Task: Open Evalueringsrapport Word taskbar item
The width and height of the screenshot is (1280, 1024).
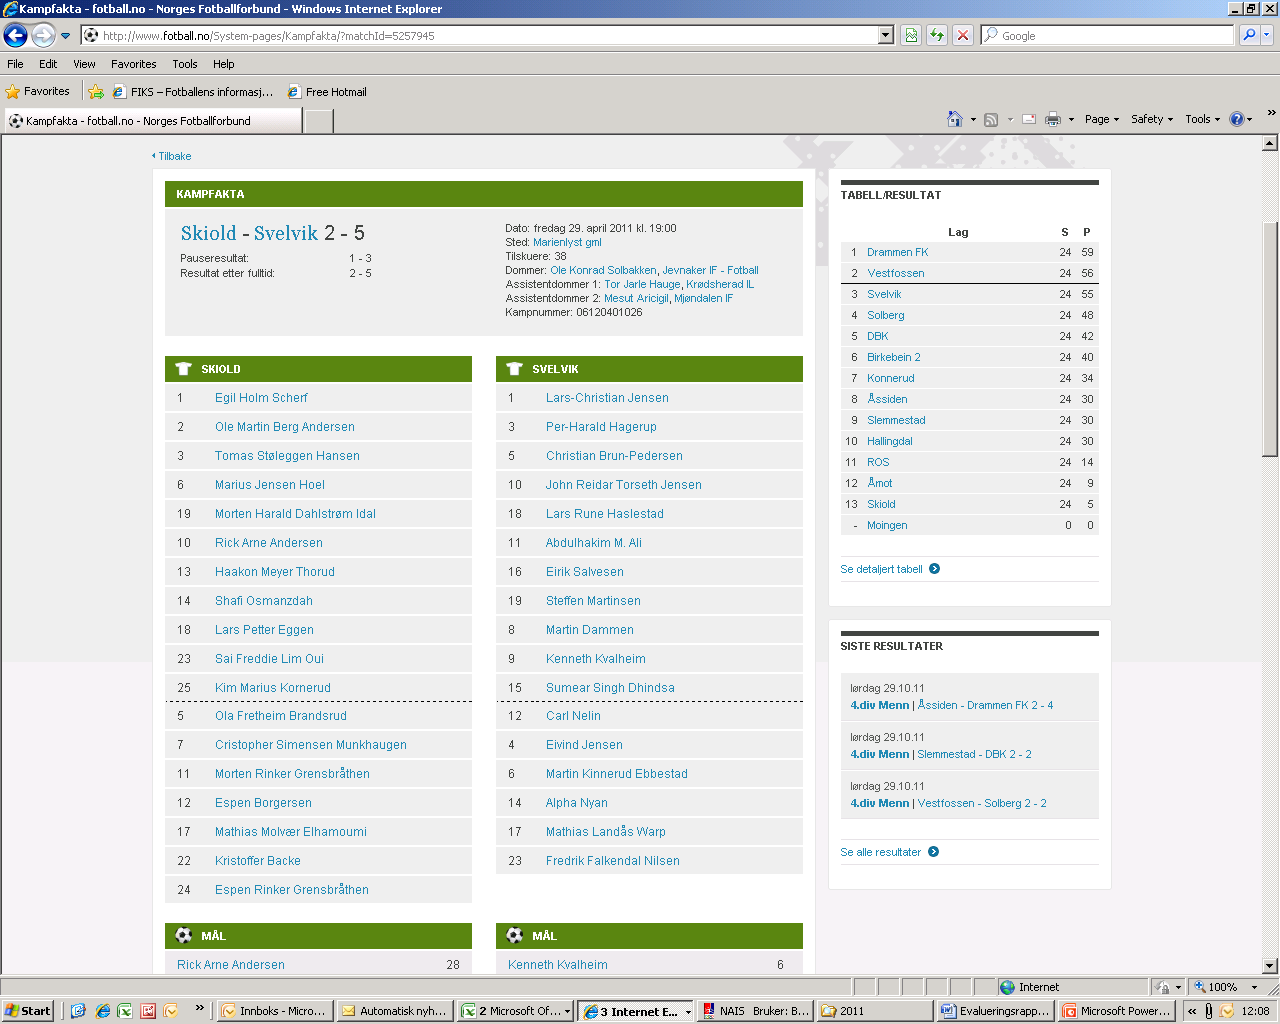Action: (x=995, y=1011)
